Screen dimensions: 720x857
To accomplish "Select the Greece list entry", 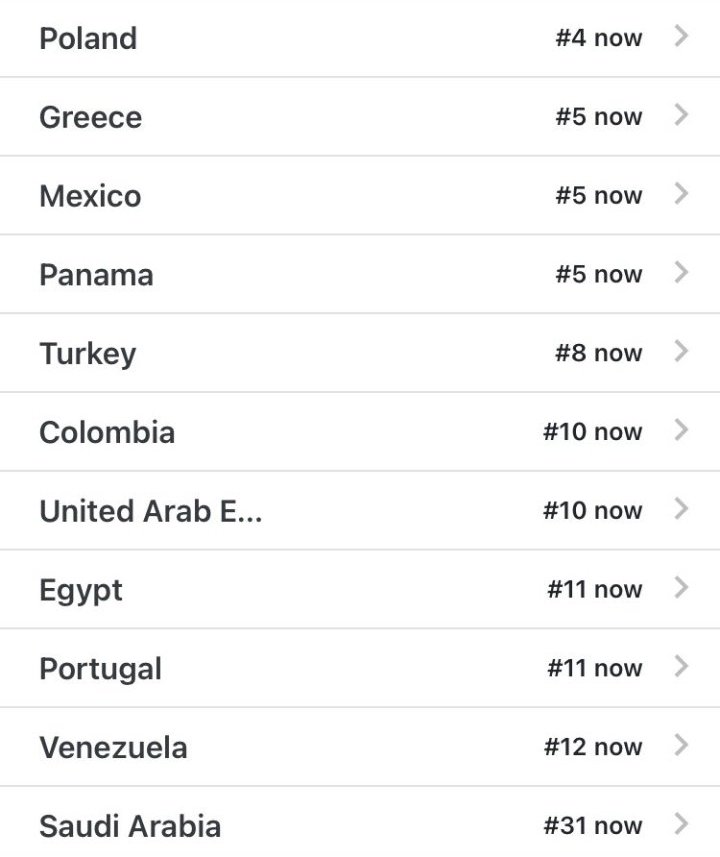I will 90,117.
